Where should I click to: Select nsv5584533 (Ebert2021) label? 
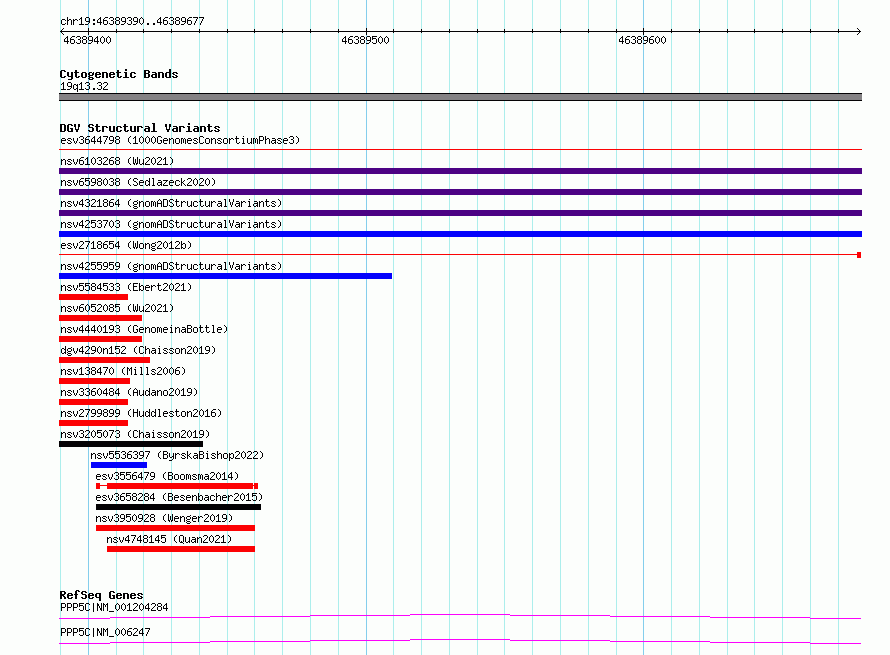[x=126, y=287]
